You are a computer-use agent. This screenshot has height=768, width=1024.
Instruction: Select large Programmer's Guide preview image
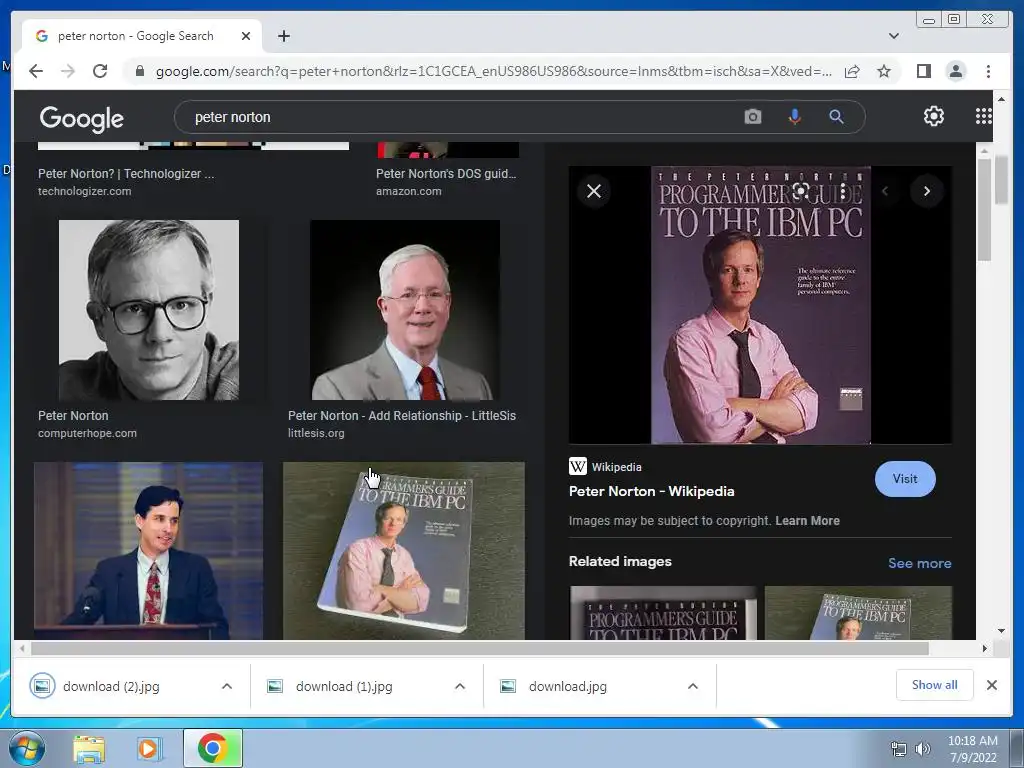pos(760,305)
